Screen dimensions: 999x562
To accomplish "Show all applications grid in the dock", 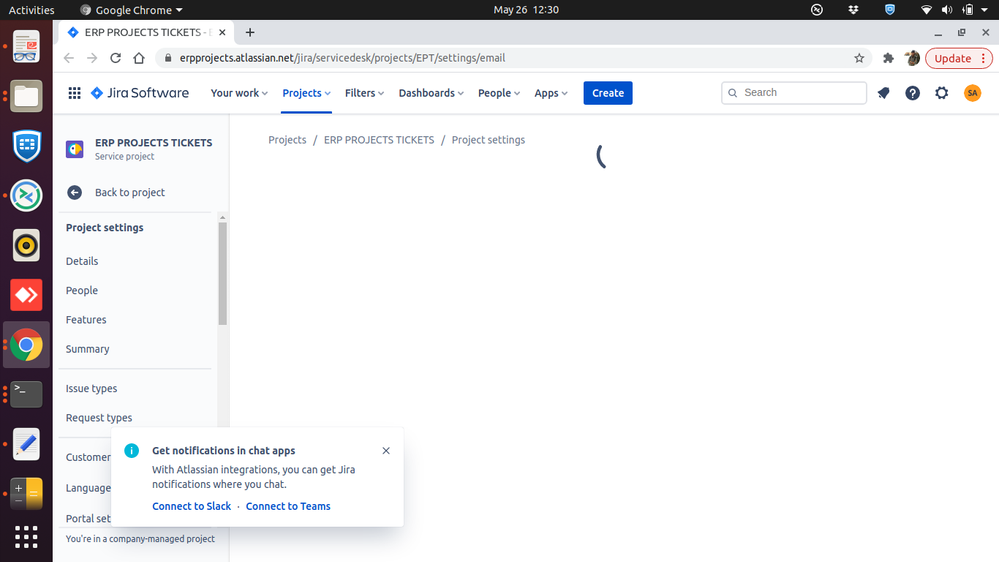I will point(26,537).
